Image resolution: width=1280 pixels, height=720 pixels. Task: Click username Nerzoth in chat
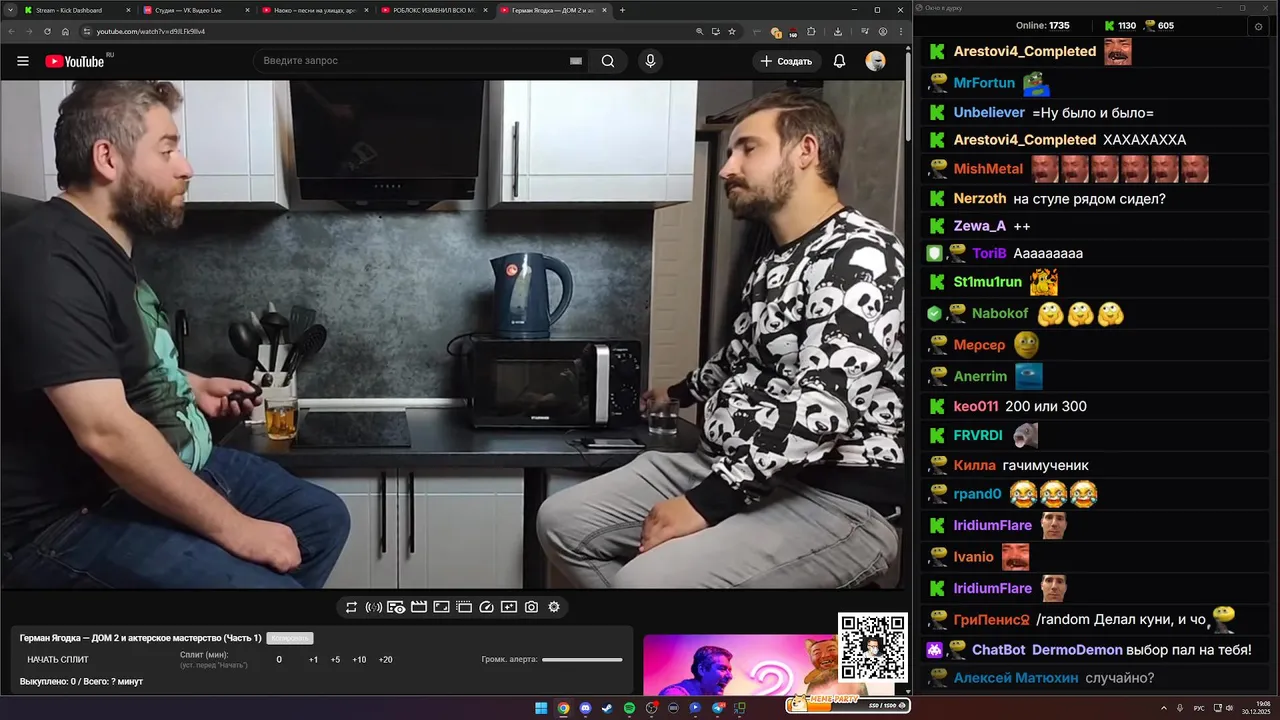pyautogui.click(x=980, y=199)
